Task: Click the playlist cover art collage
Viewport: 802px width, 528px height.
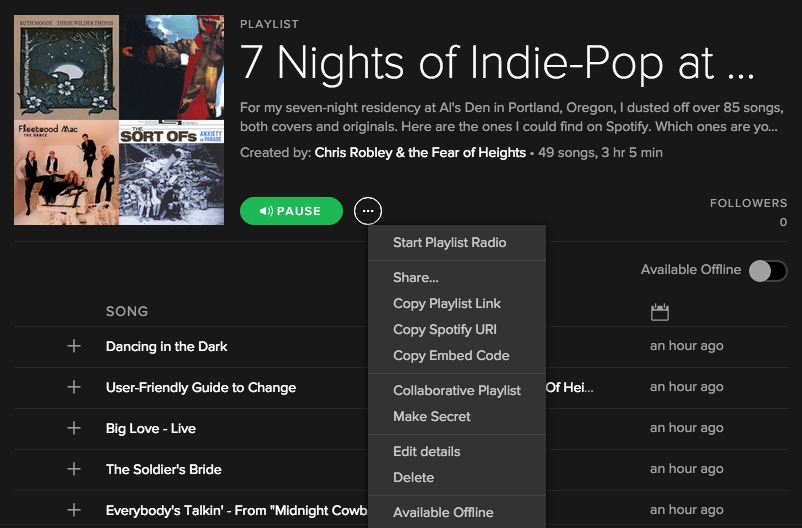Action: coord(120,120)
